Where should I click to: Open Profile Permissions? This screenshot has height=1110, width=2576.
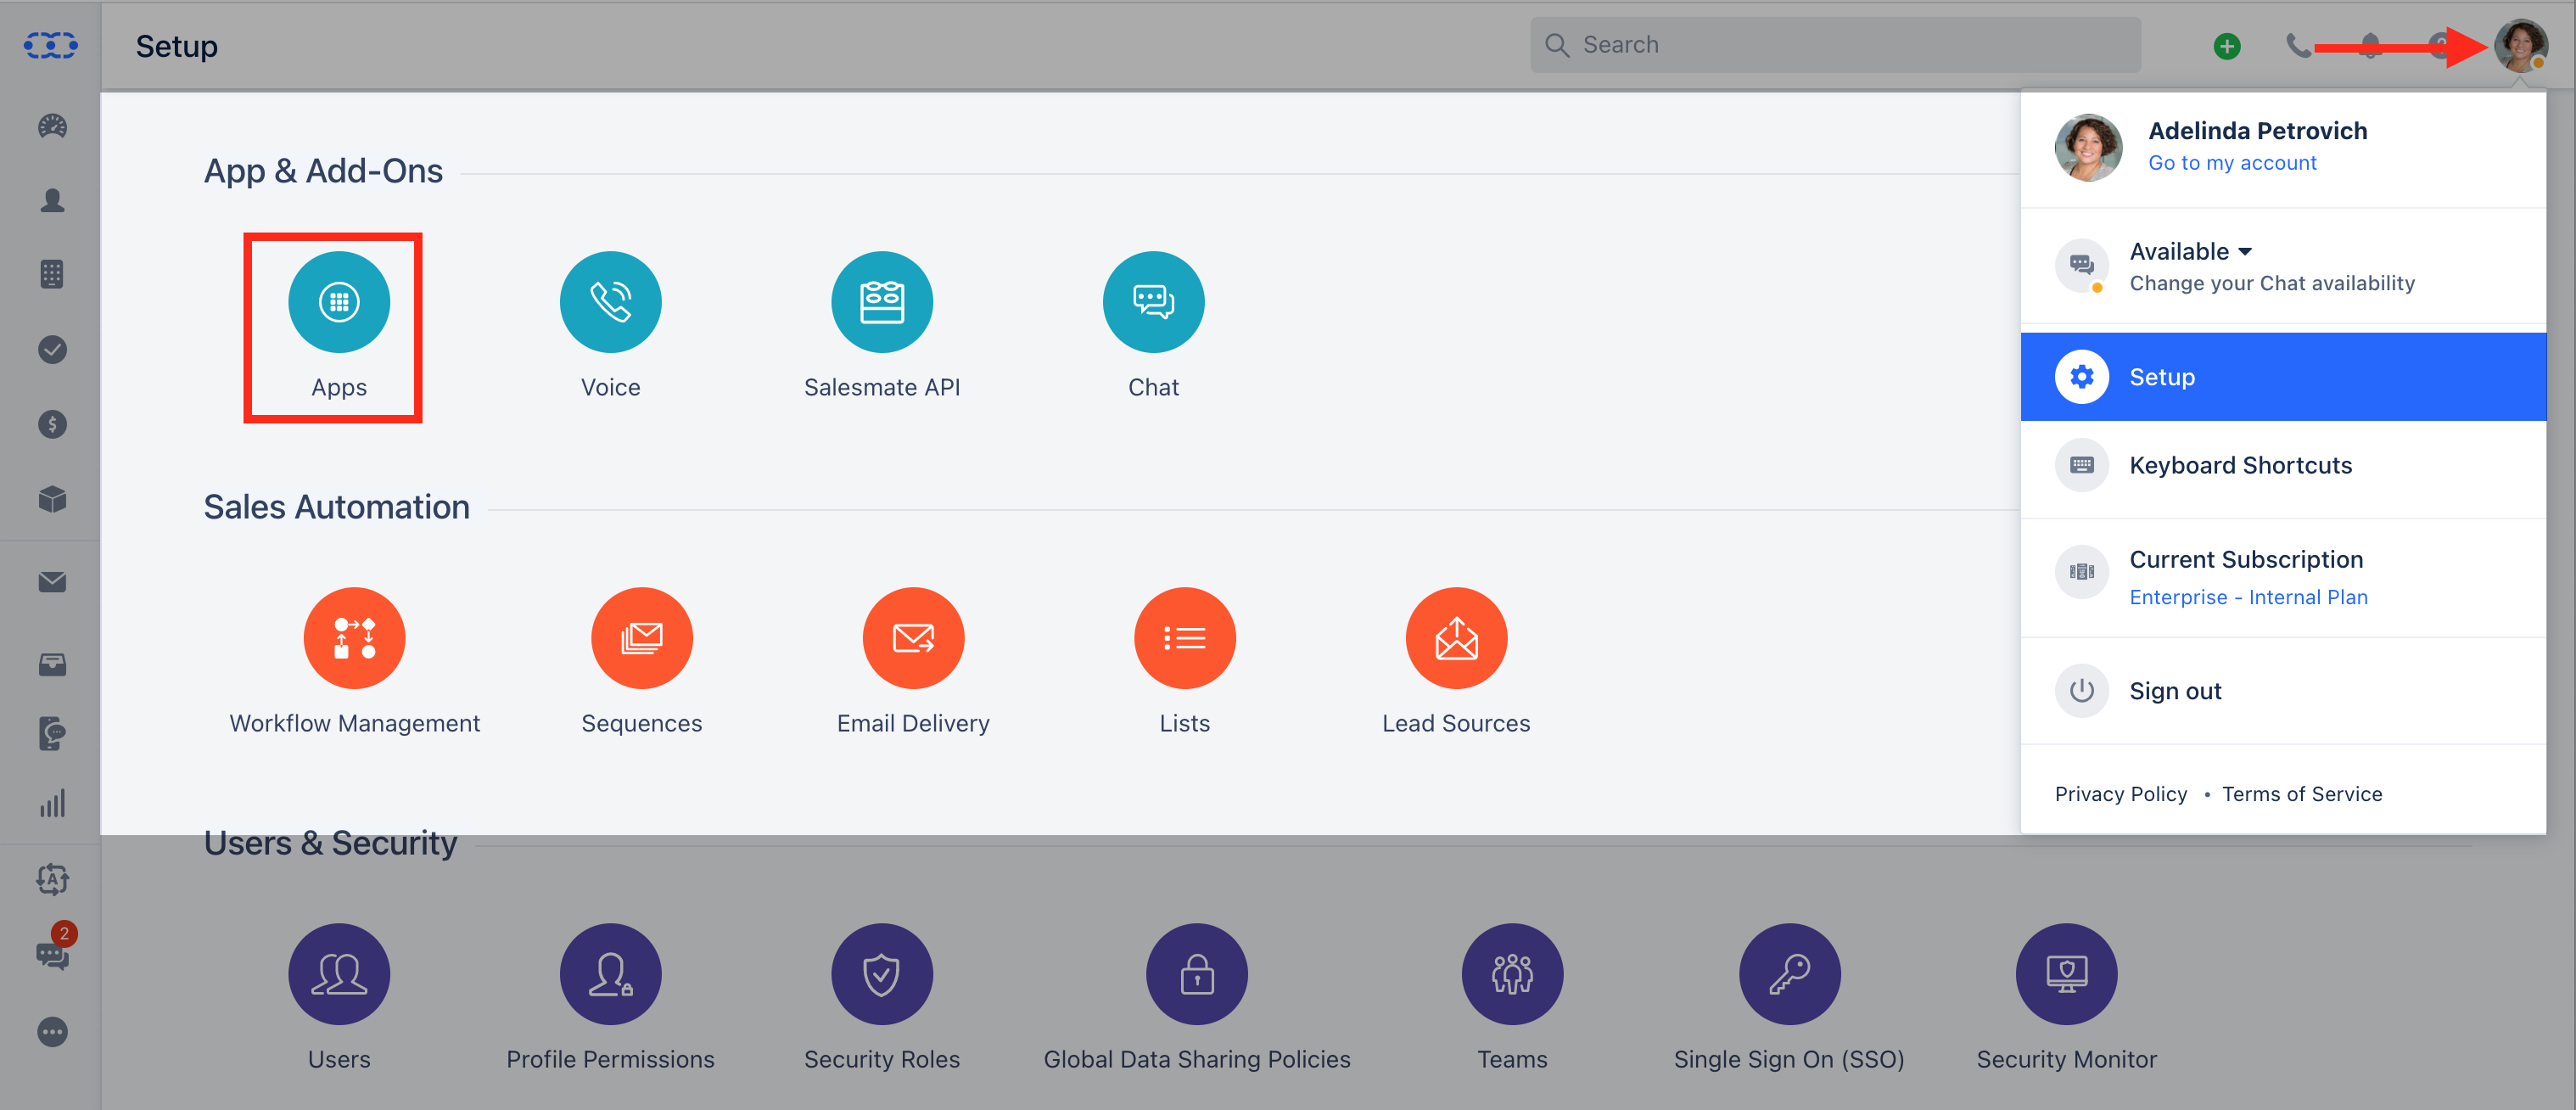610,974
